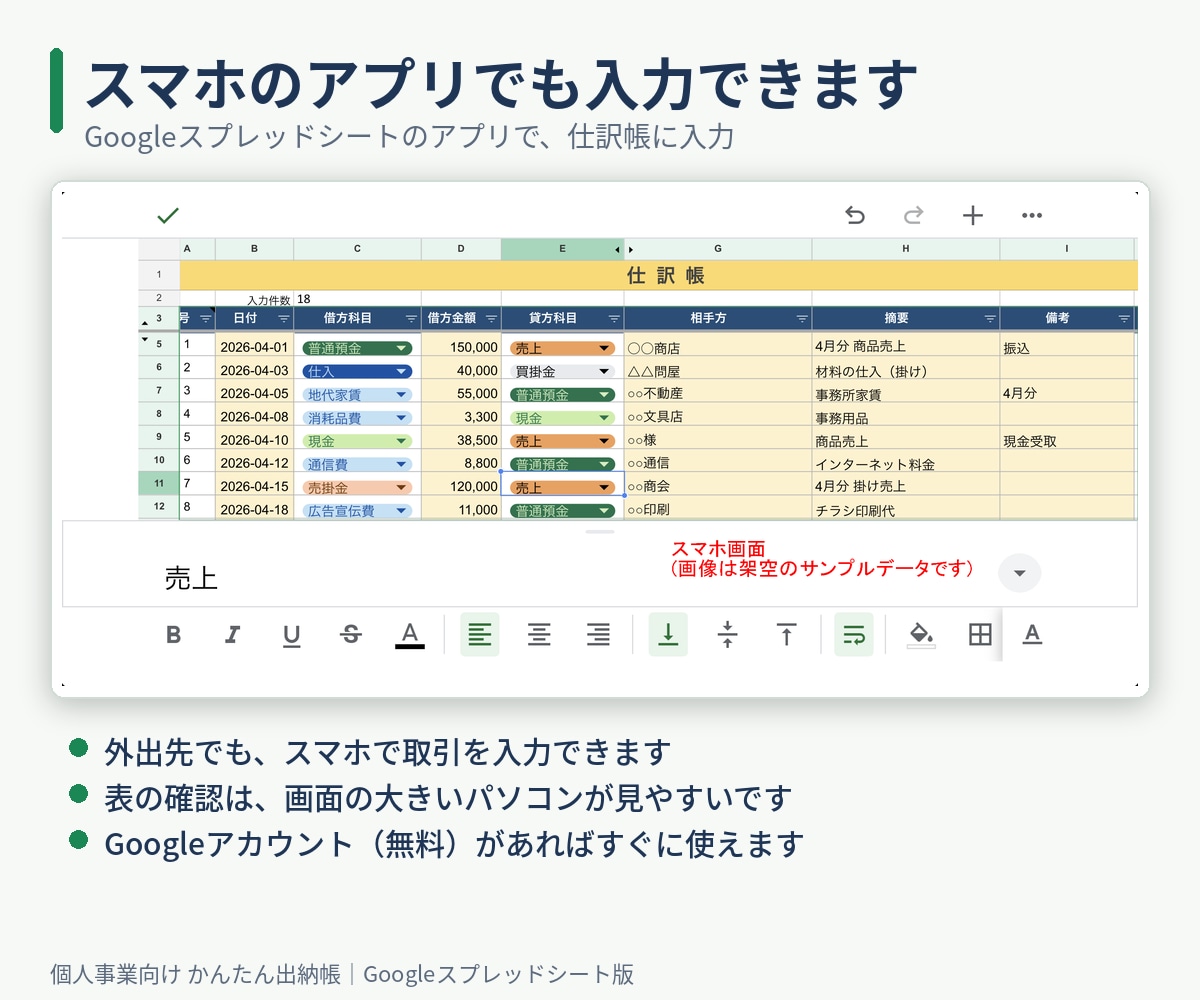This screenshot has width=1200, height=1000.
Task: Set vertical alignment to middle
Action: pyautogui.click(x=728, y=634)
